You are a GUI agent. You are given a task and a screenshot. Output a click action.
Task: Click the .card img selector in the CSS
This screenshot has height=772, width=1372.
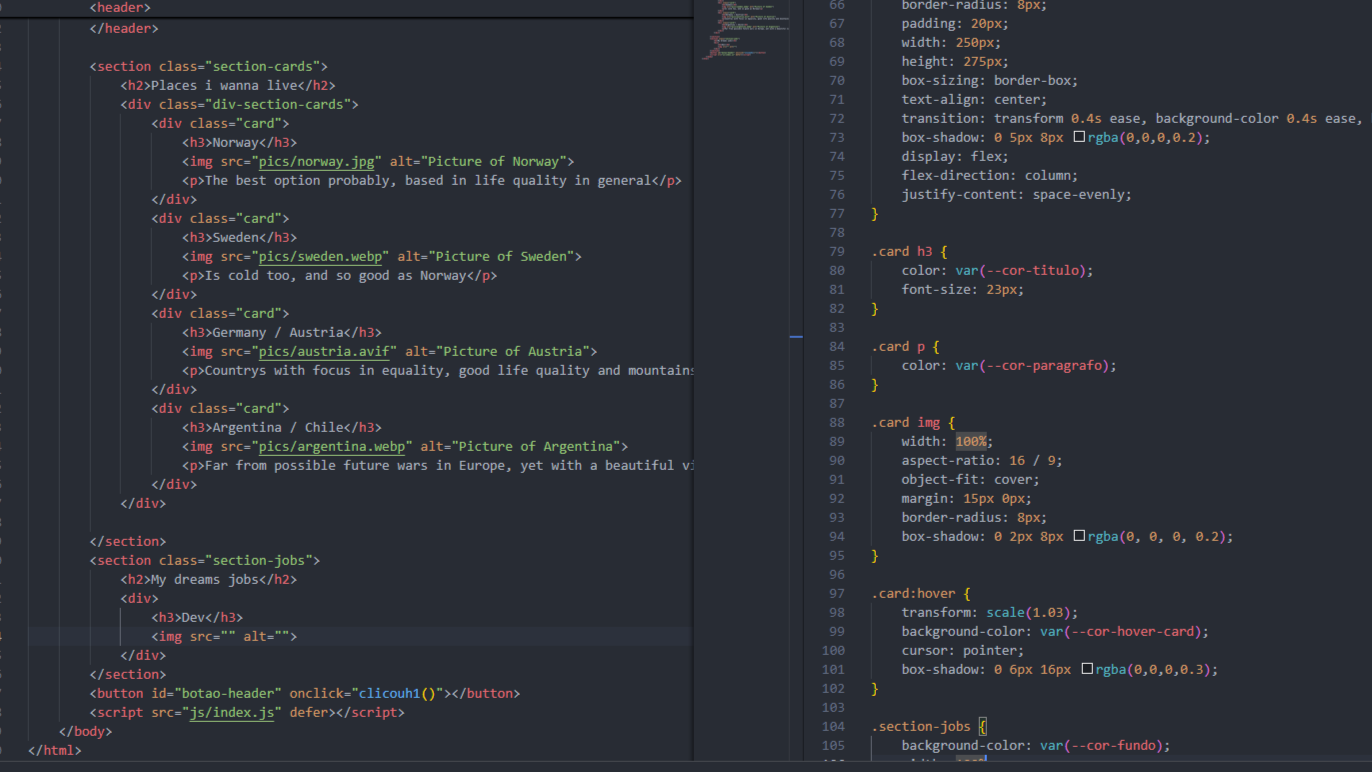click(905, 422)
